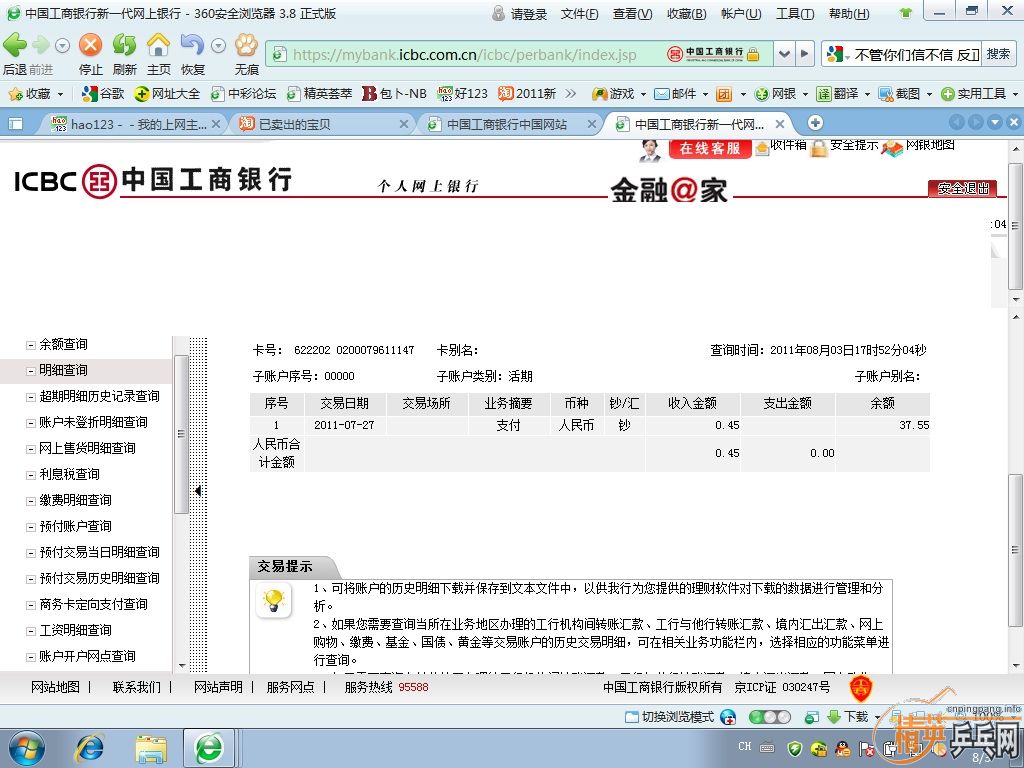Viewport: 1024px width, 768px height.
Task: Toggle the green three-dot status bar switch
Action: [x=769, y=717]
